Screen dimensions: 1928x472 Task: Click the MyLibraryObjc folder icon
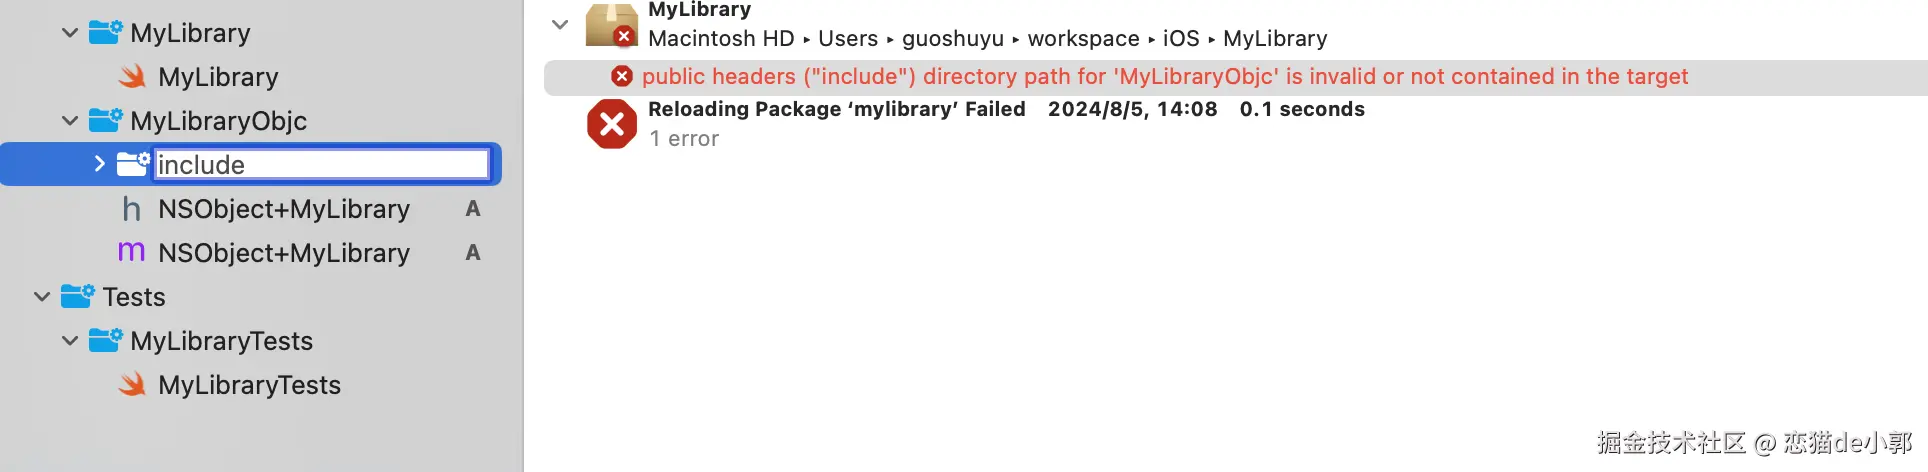click(105, 120)
